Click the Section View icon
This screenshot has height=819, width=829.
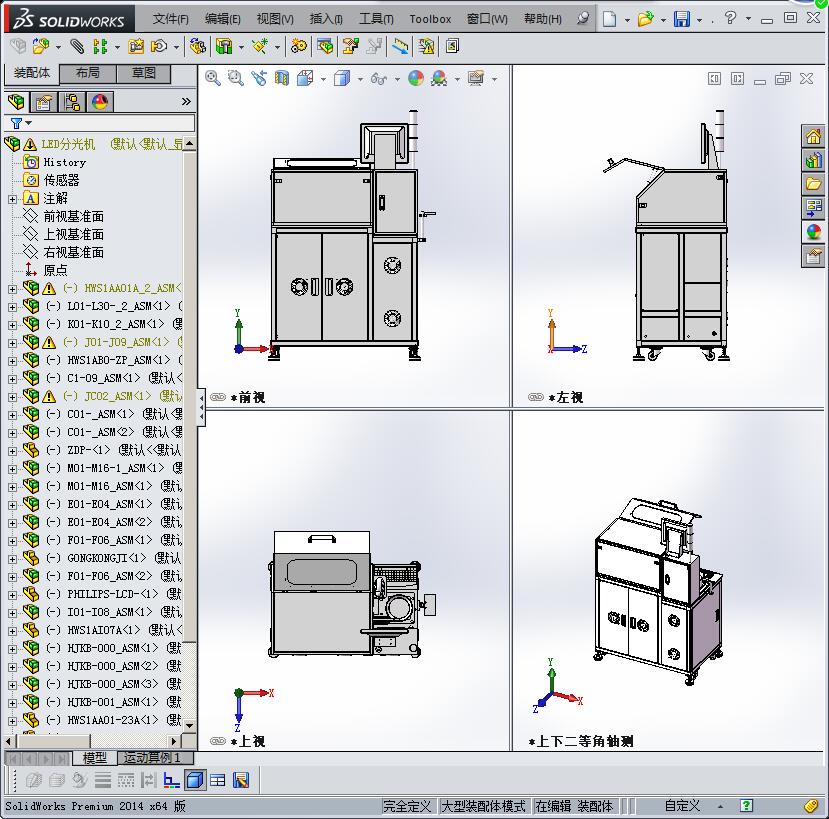[x=282, y=79]
